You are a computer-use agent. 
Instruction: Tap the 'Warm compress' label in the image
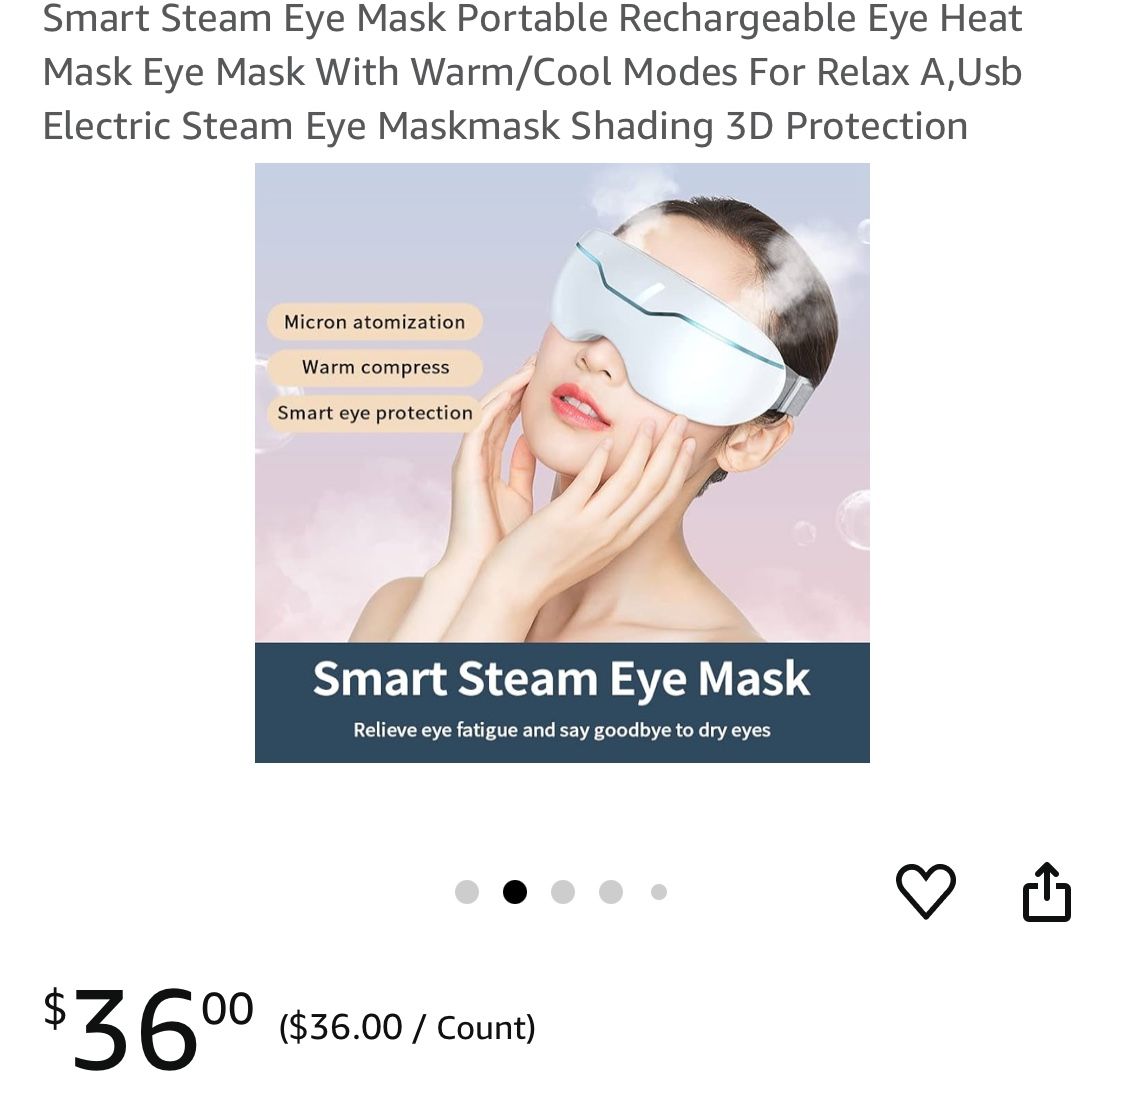(x=375, y=367)
